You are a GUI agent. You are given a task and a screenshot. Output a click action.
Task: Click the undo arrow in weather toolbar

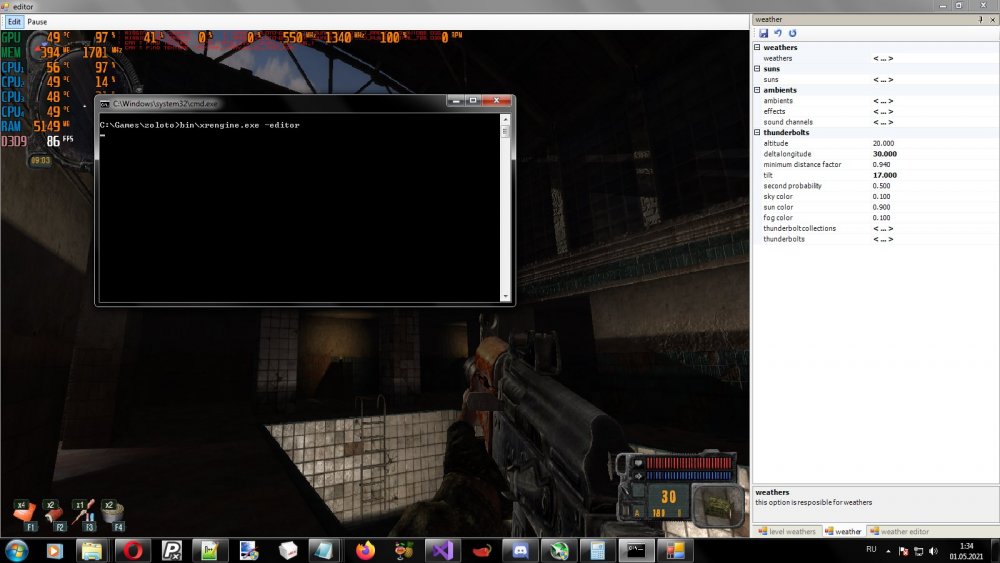coord(778,33)
